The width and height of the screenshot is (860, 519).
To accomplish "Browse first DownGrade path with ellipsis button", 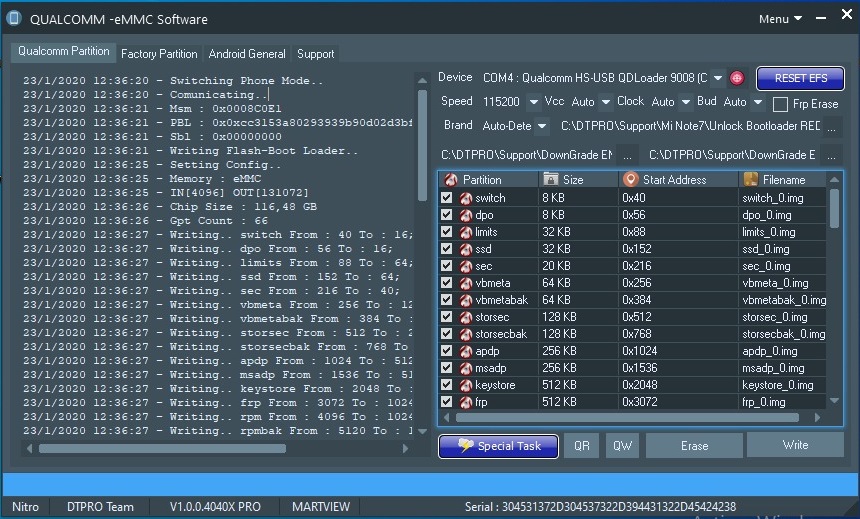I will click(627, 155).
